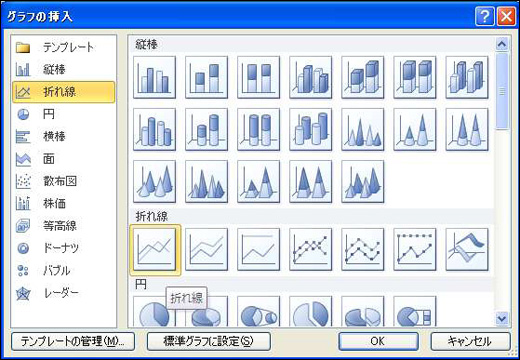Choose the 3-D stacked column chart icon
The height and width of the screenshot is (360, 520).
pos(362,77)
